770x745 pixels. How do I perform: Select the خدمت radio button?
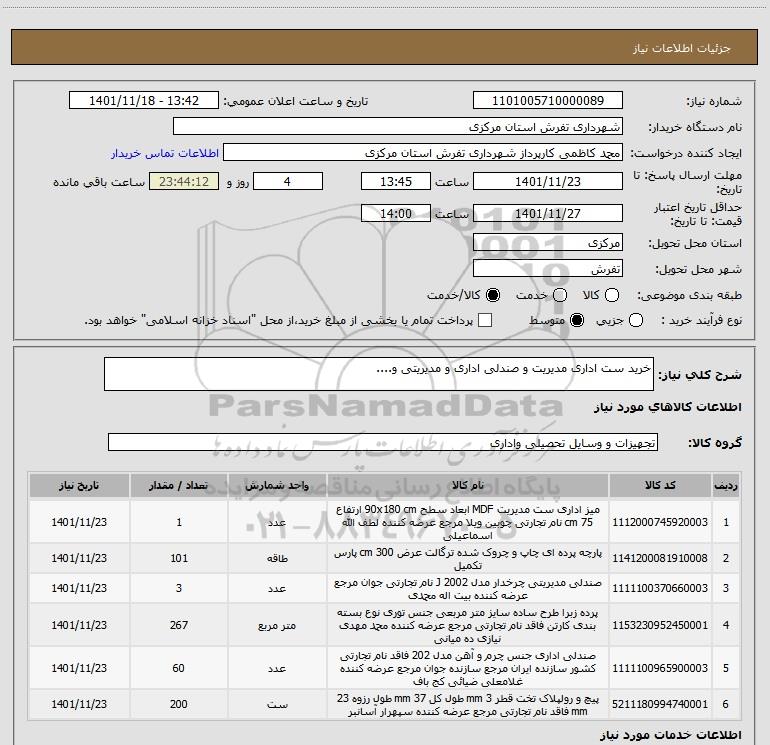(x=560, y=295)
